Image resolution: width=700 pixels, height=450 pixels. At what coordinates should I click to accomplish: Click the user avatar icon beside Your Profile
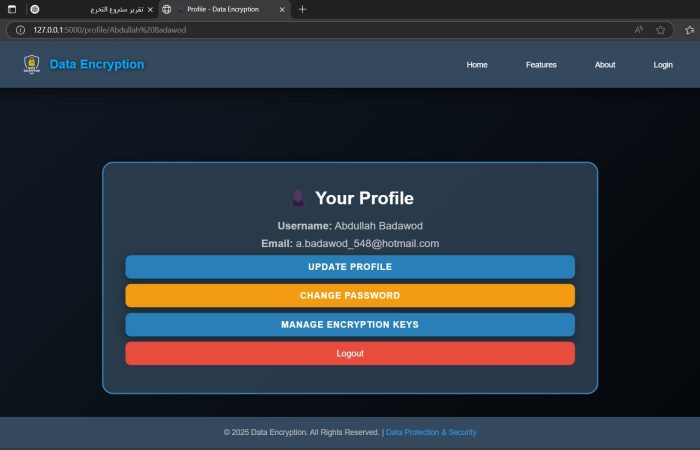(297, 198)
